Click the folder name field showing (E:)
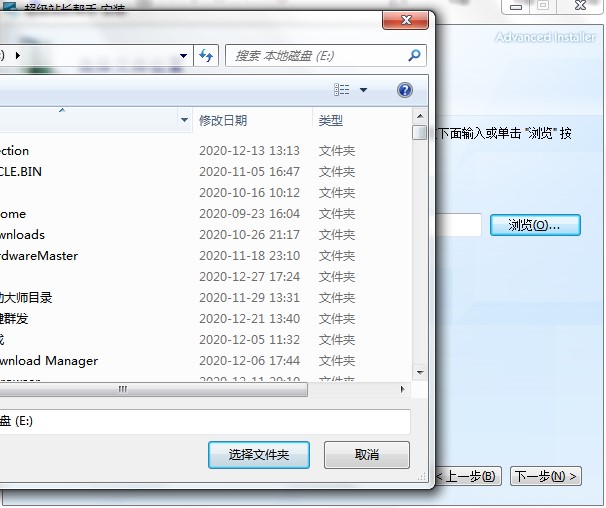The width and height of the screenshot is (606, 508). click(205, 421)
